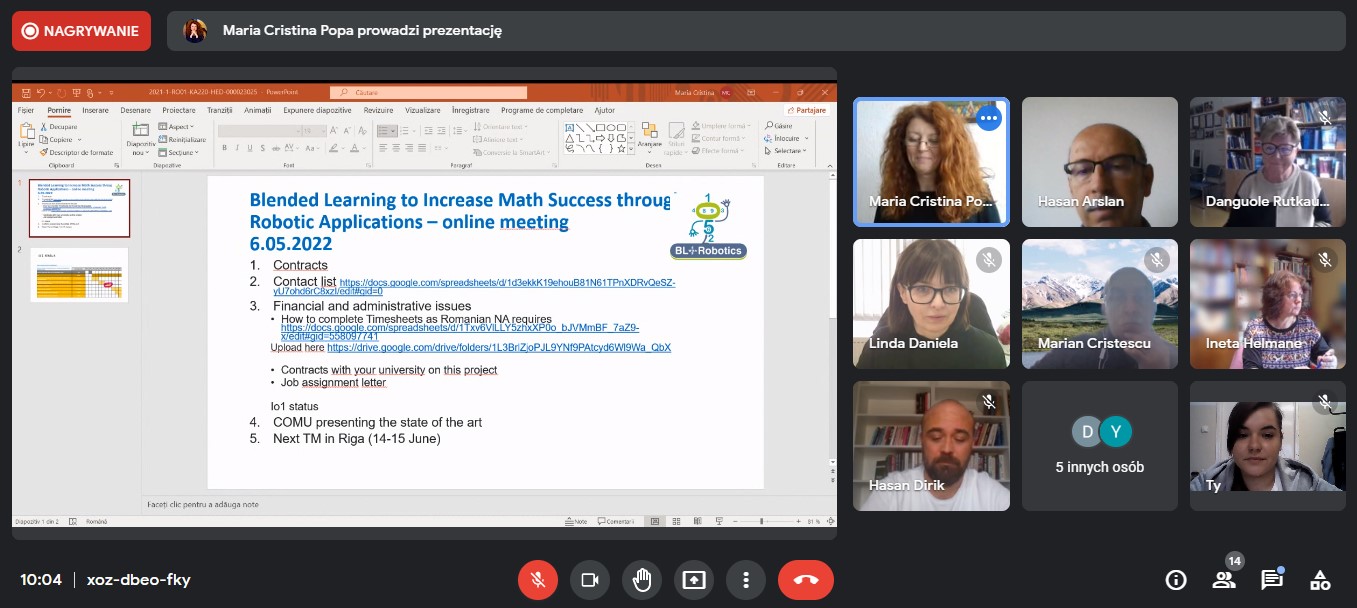
Task: Expand the Selectare dropdown
Action: [x=783, y=151]
